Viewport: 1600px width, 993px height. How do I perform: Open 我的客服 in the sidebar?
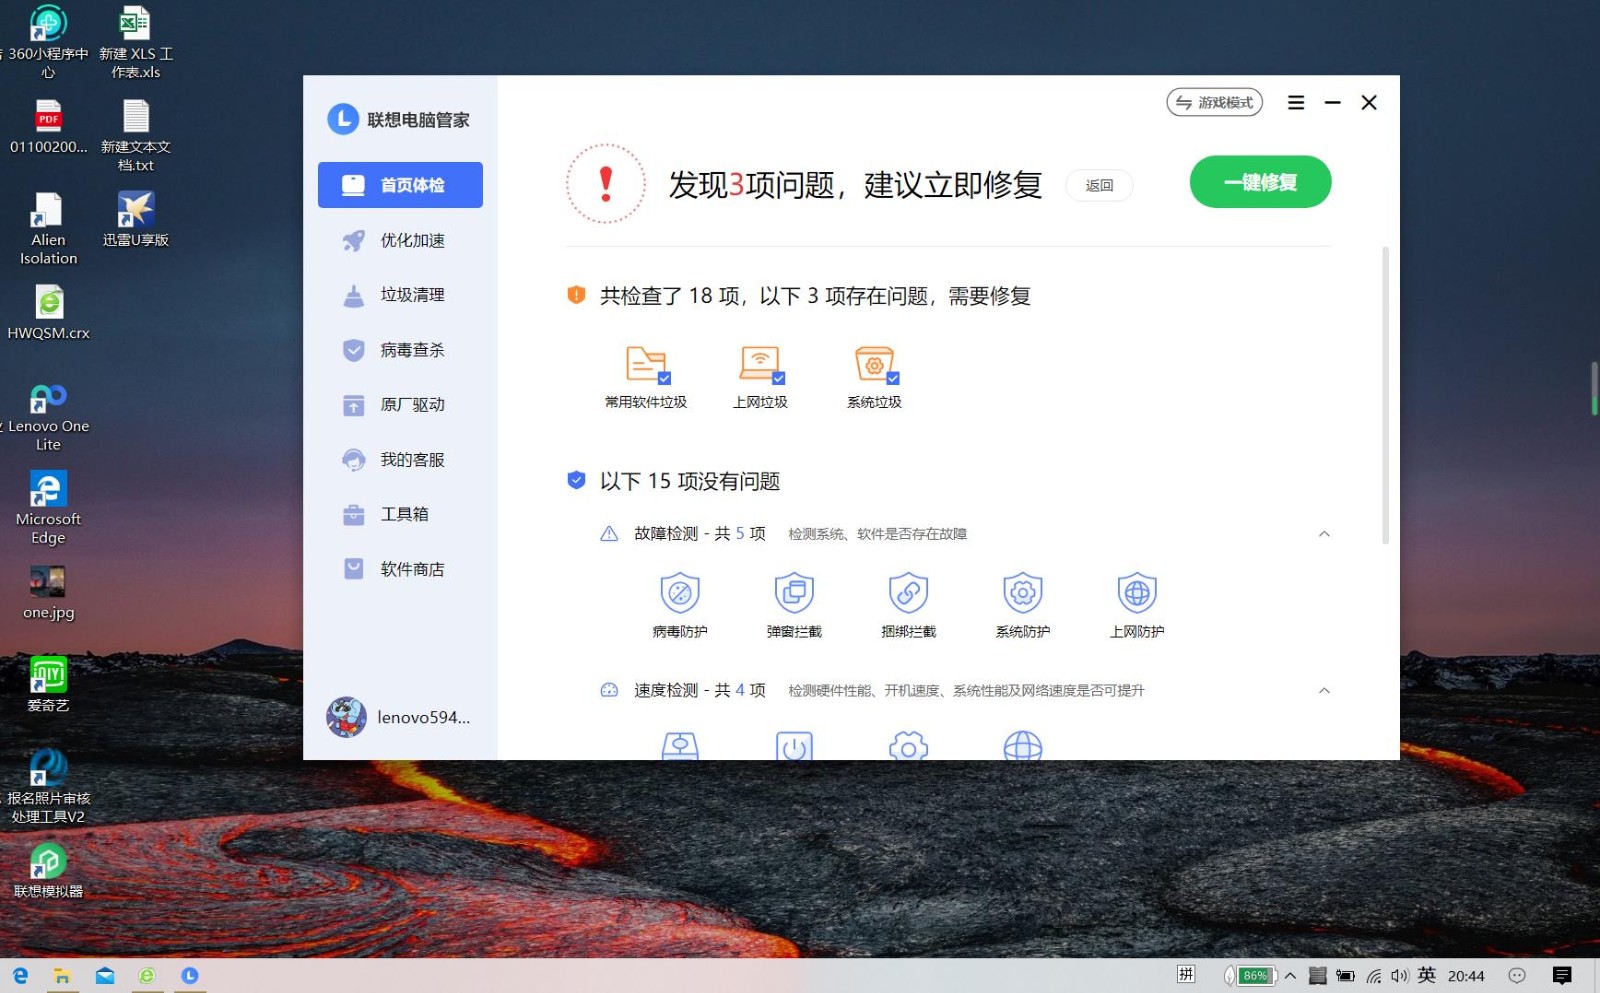pos(400,460)
